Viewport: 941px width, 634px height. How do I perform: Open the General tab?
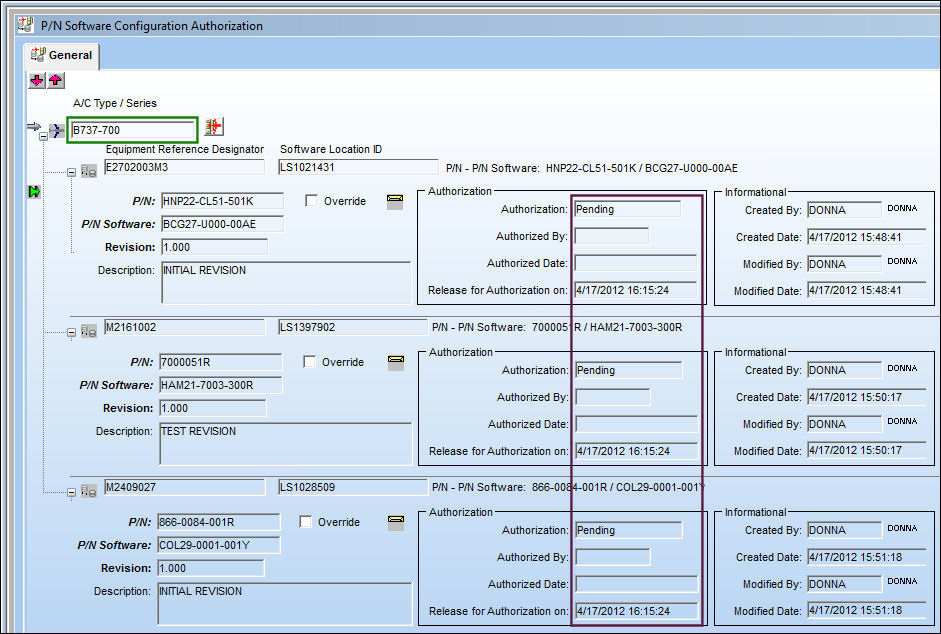click(62, 55)
